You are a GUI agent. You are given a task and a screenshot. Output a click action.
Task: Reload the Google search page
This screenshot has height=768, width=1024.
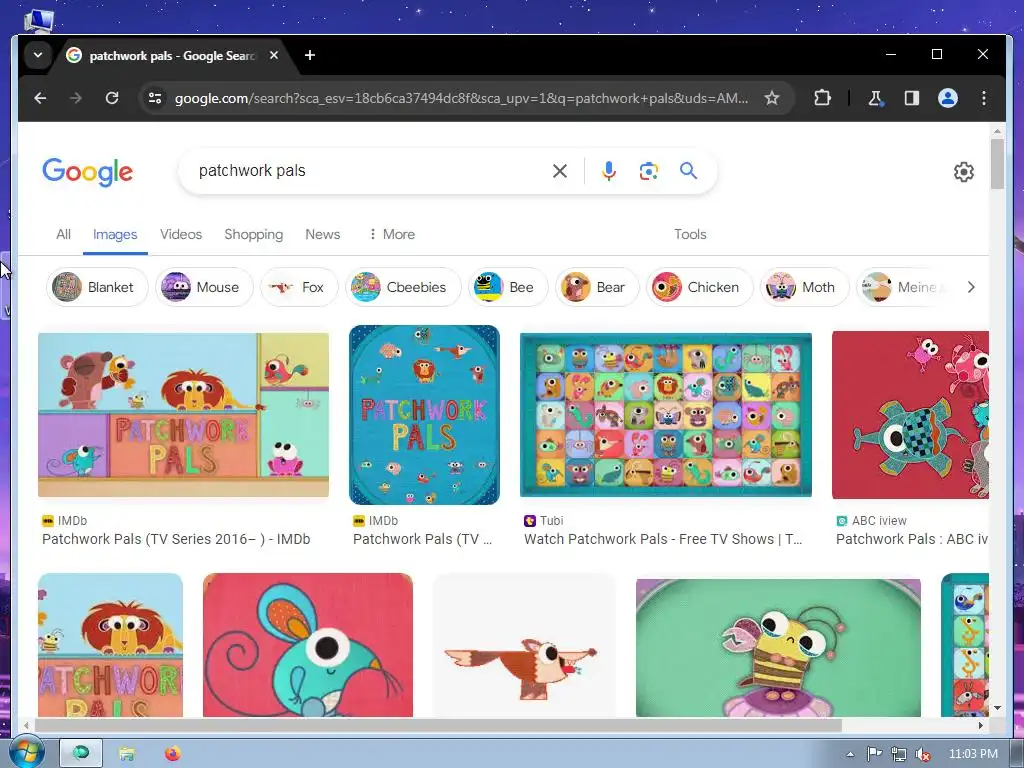coord(112,98)
